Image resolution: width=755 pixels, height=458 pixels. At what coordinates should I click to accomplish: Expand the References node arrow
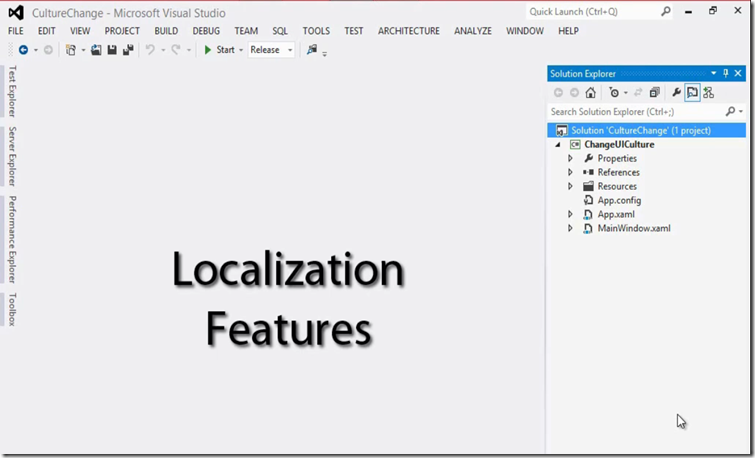570,172
